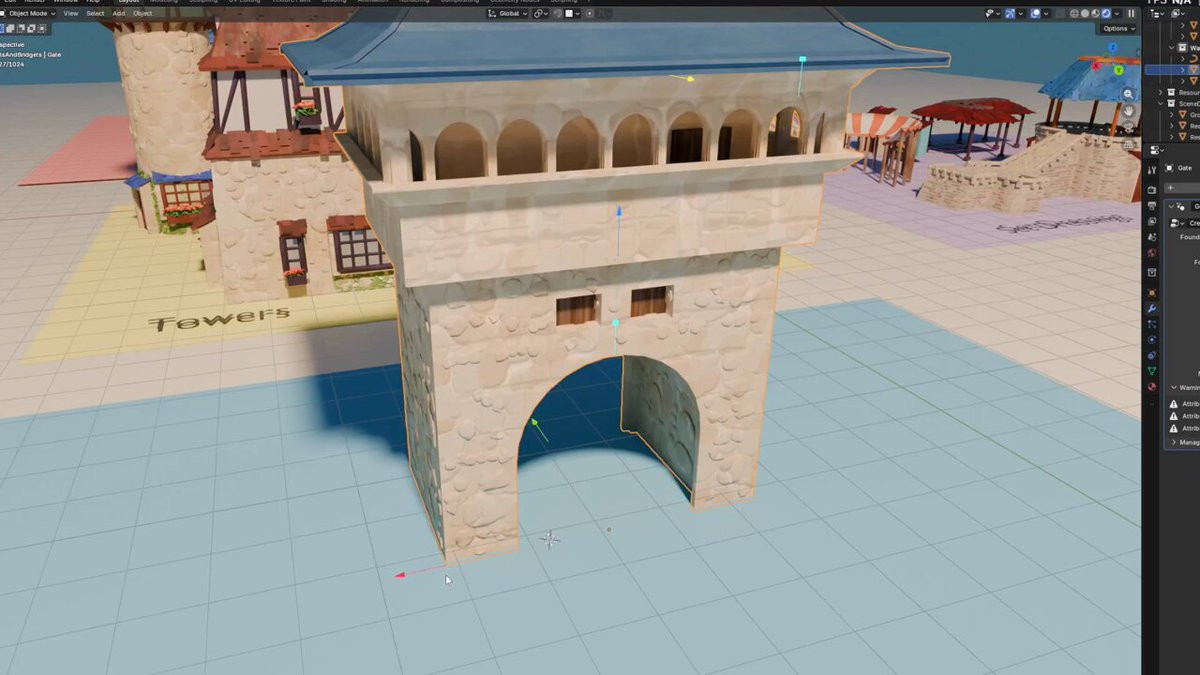
Task: Collapse the modifier panel header arrow
Action: 1172,206
